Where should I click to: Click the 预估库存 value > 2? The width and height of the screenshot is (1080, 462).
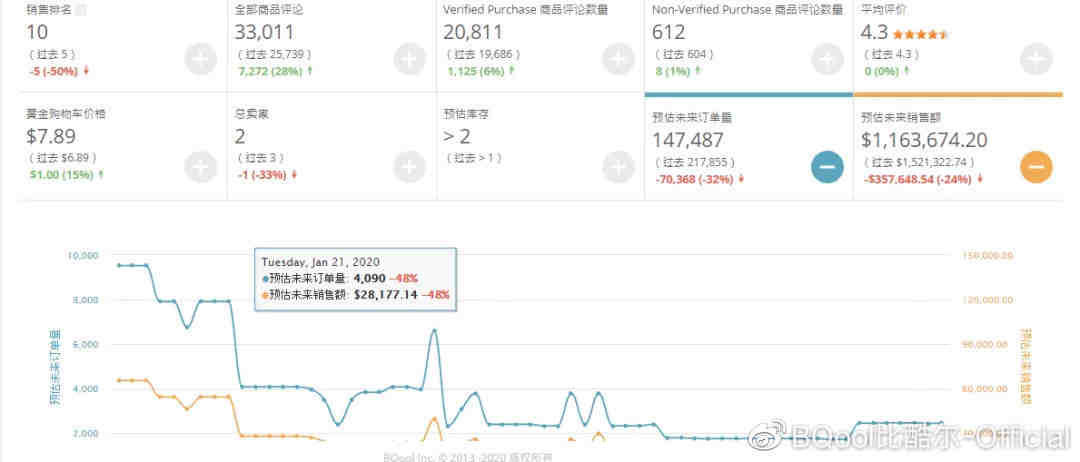point(458,136)
